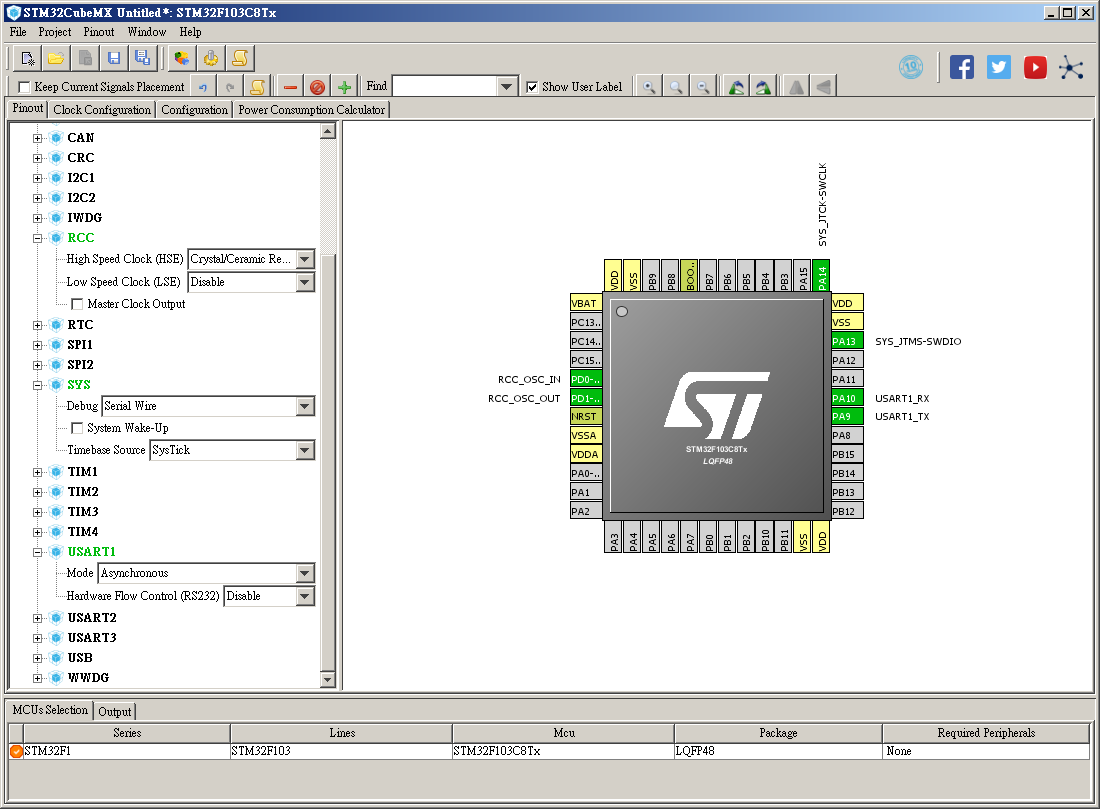Image resolution: width=1100 pixels, height=809 pixels.
Task: Switch to the Configuration tab
Action: (195, 110)
